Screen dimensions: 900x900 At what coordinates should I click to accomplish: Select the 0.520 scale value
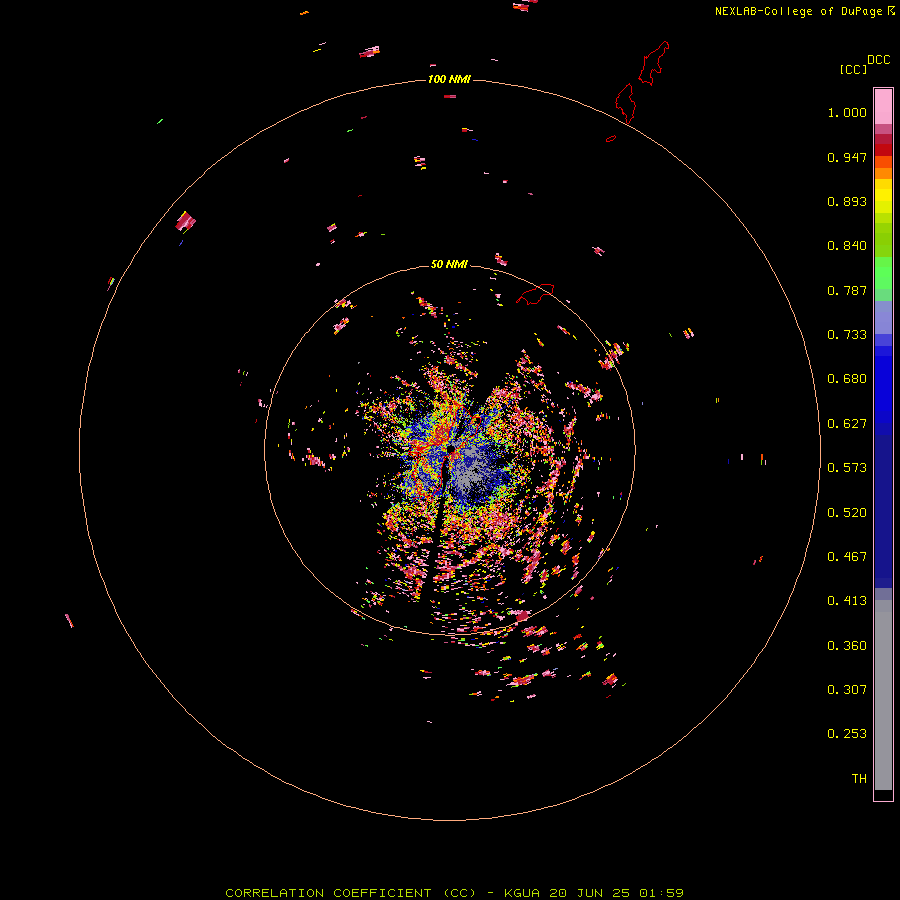(x=847, y=513)
